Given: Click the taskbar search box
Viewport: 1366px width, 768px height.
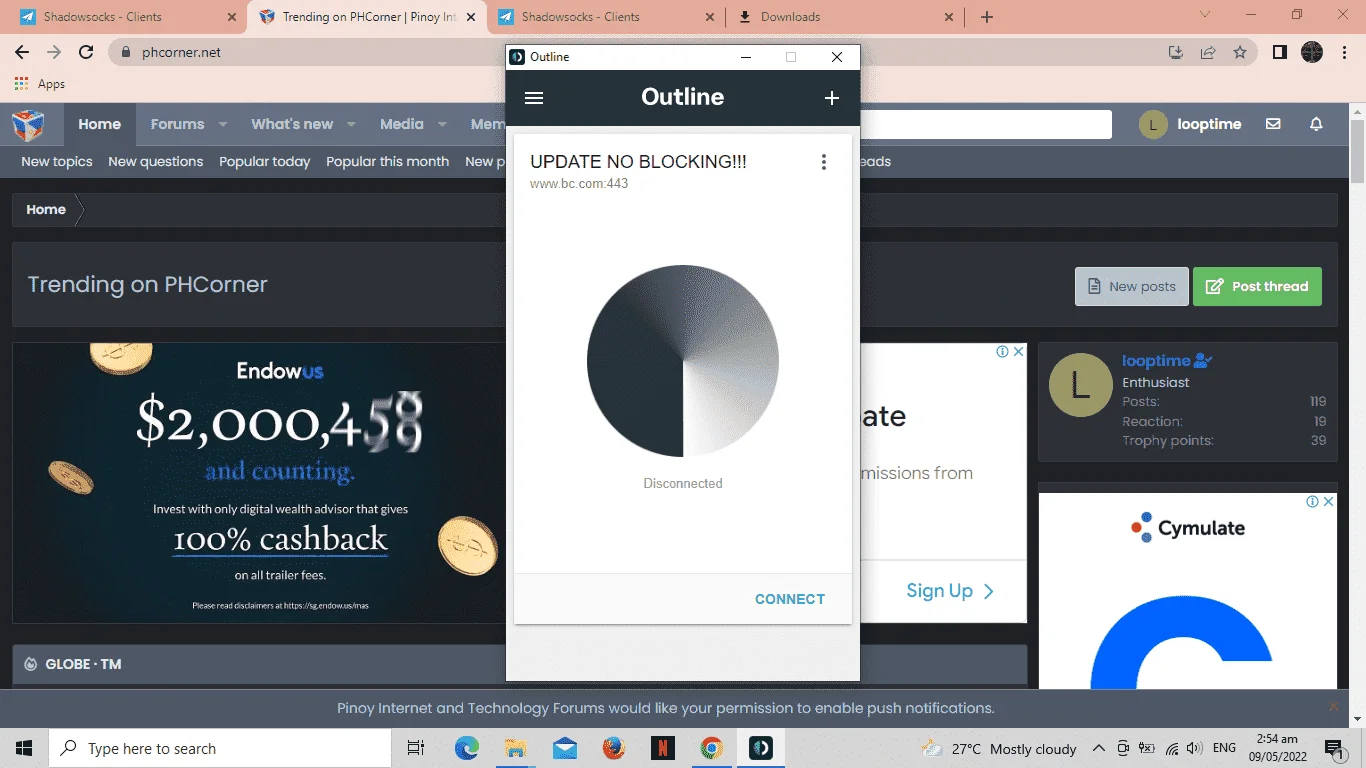Looking at the screenshot, I should [220, 748].
